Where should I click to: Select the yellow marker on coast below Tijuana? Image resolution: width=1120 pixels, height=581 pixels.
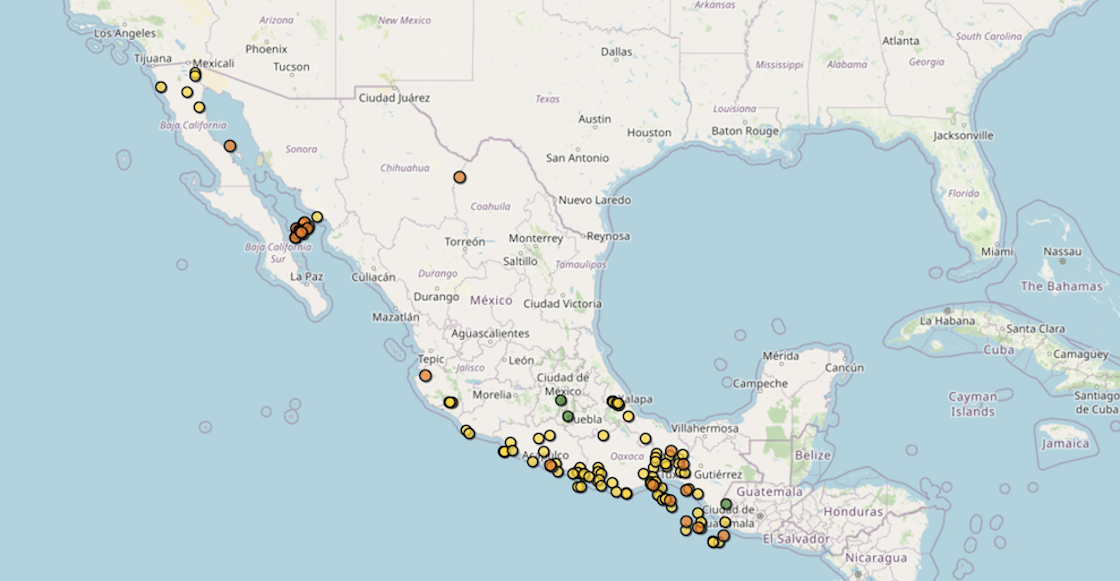(x=161, y=87)
